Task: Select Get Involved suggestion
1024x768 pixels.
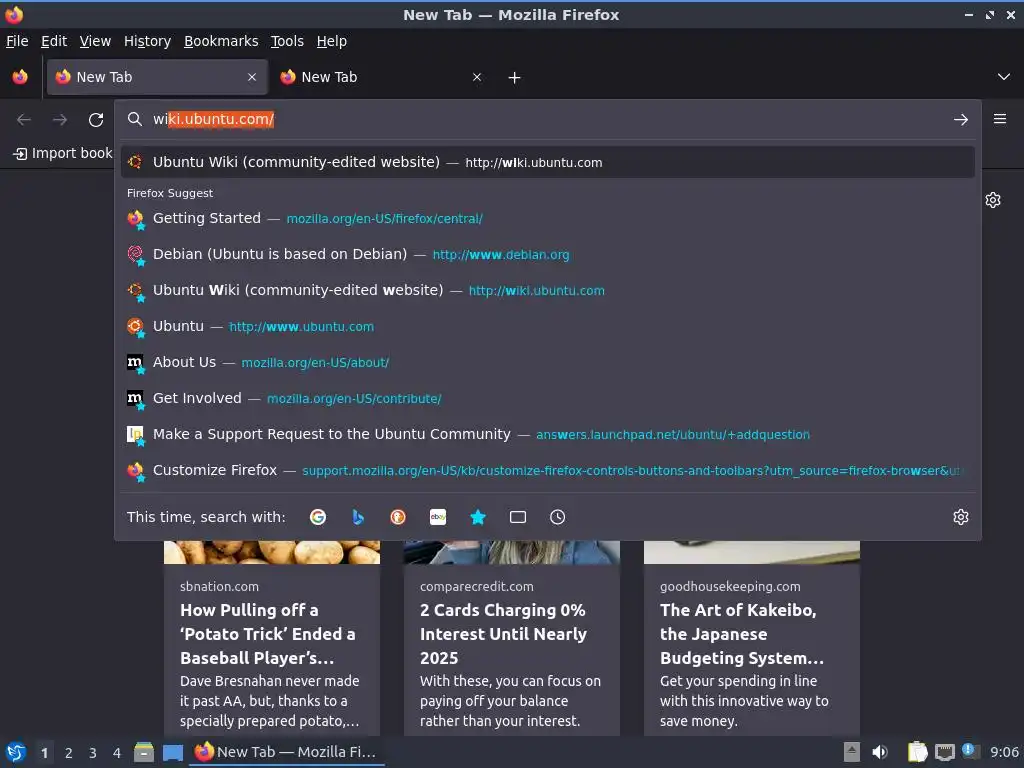Action: click(x=547, y=398)
